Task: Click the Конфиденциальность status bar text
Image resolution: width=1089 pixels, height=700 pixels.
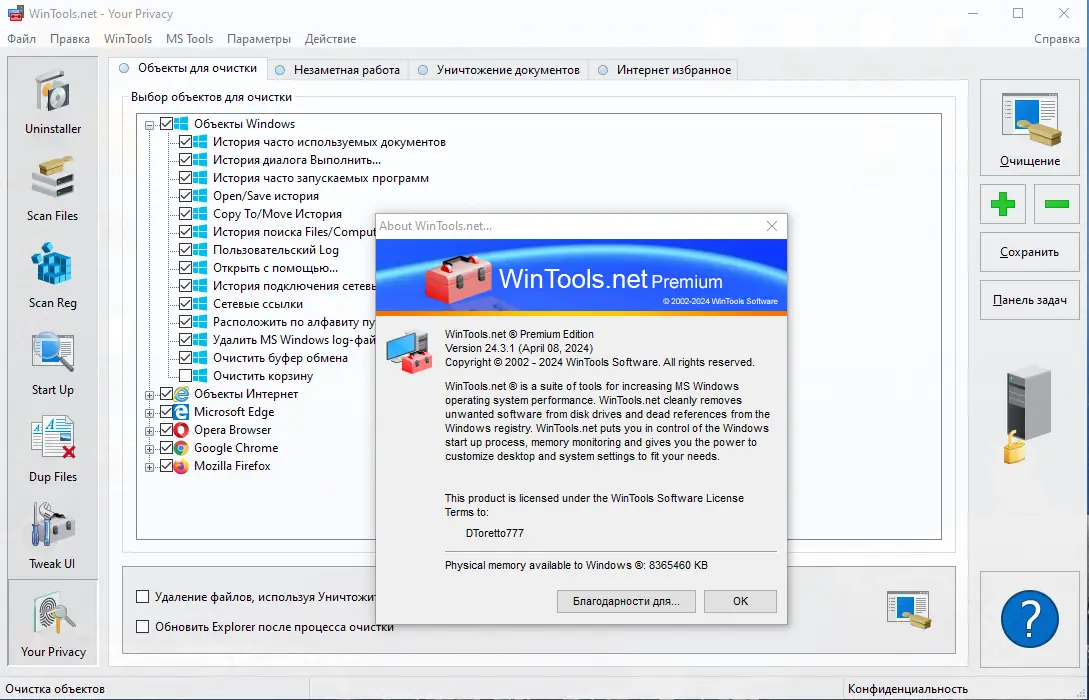Action: (908, 689)
